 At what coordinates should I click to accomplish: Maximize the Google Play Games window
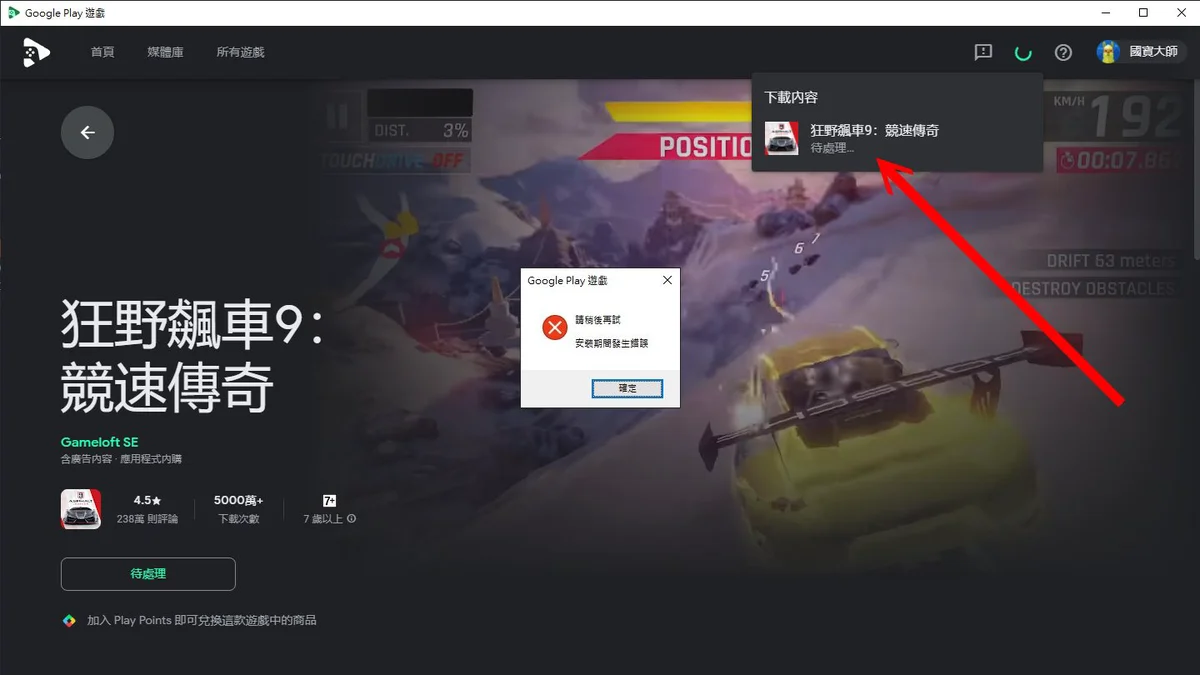[x=1143, y=13]
